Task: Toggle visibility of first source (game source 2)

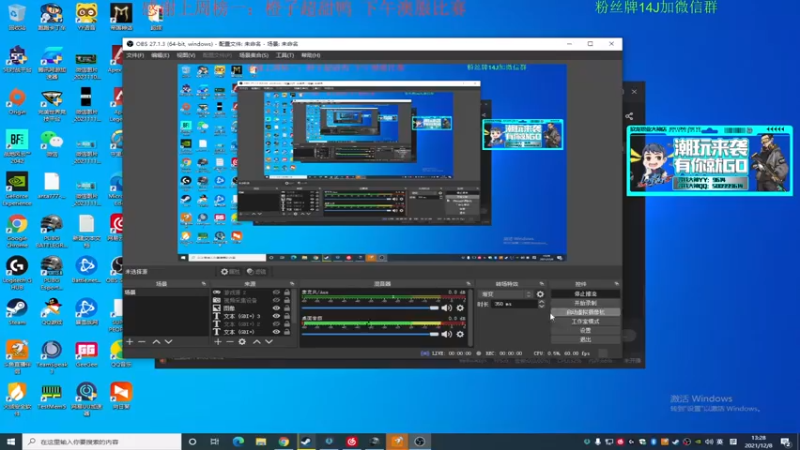Action: click(x=276, y=292)
